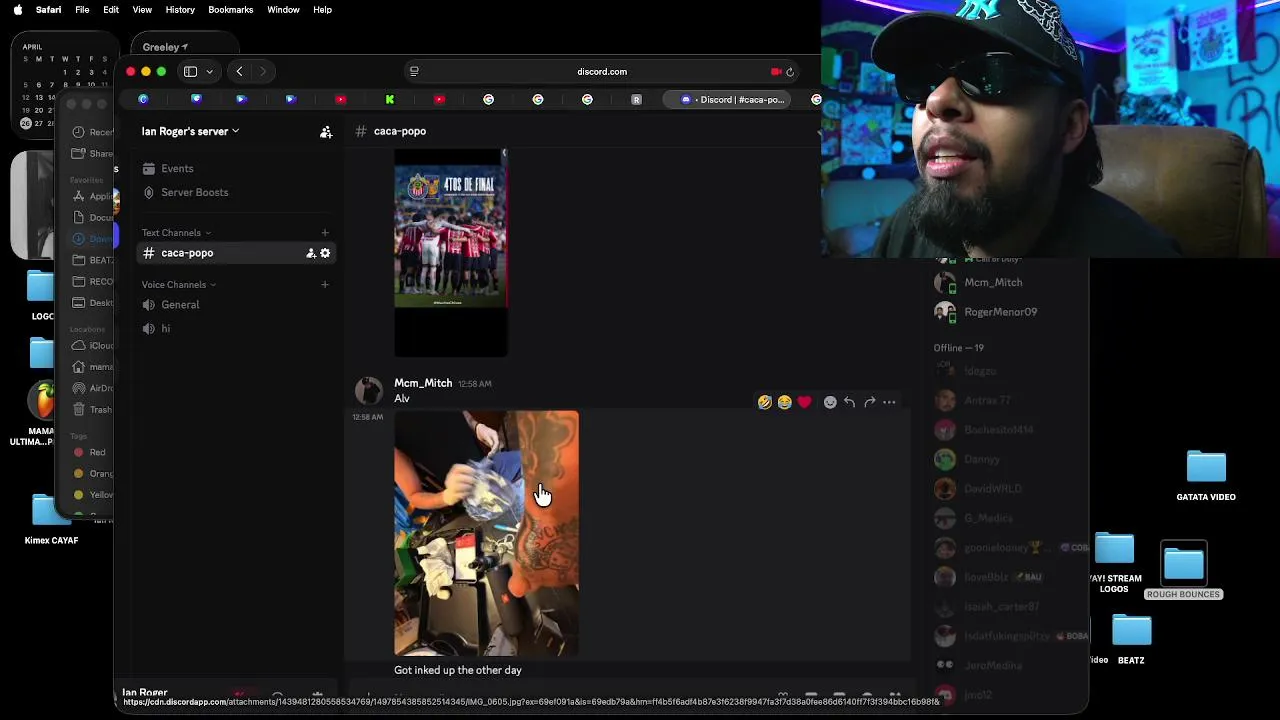This screenshot has width=1280, height=720.
Task: Select the caca-popo text channel
Action: click(187, 253)
